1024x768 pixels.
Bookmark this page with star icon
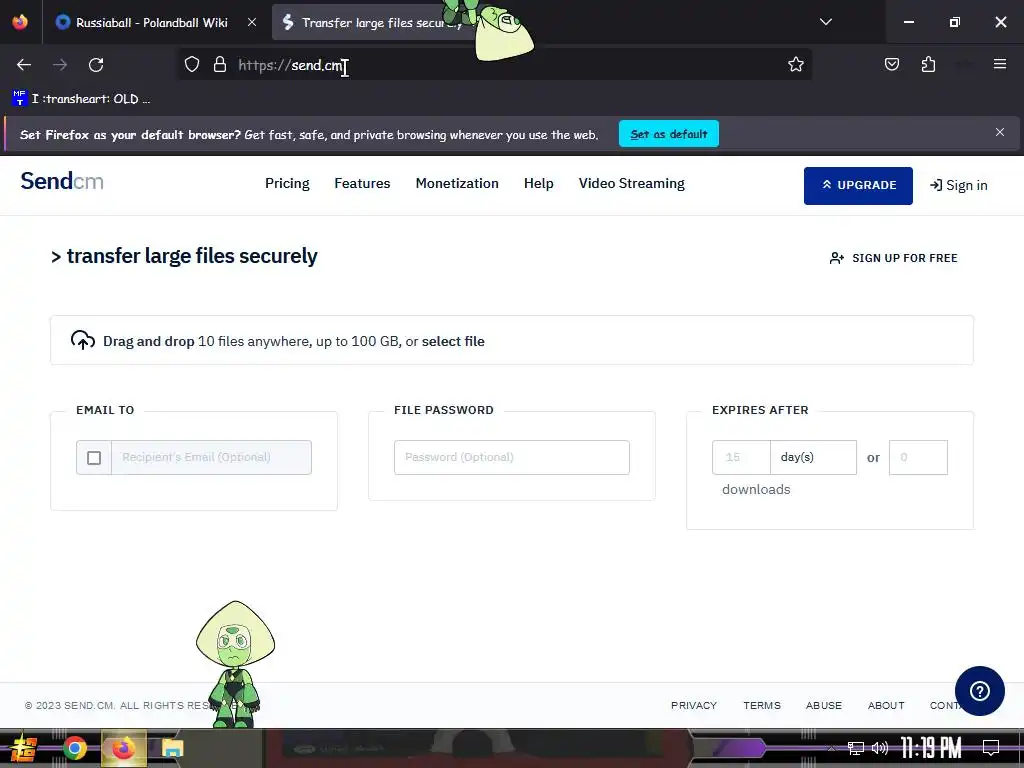[795, 64]
